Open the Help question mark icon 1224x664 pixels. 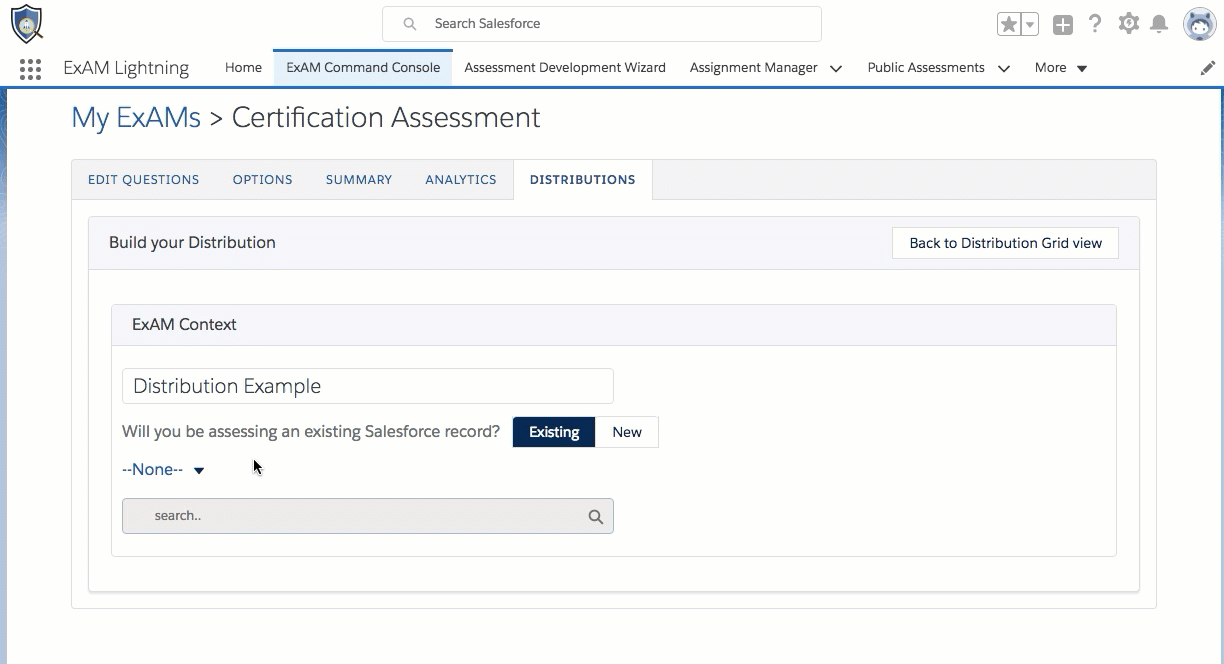pos(1095,24)
